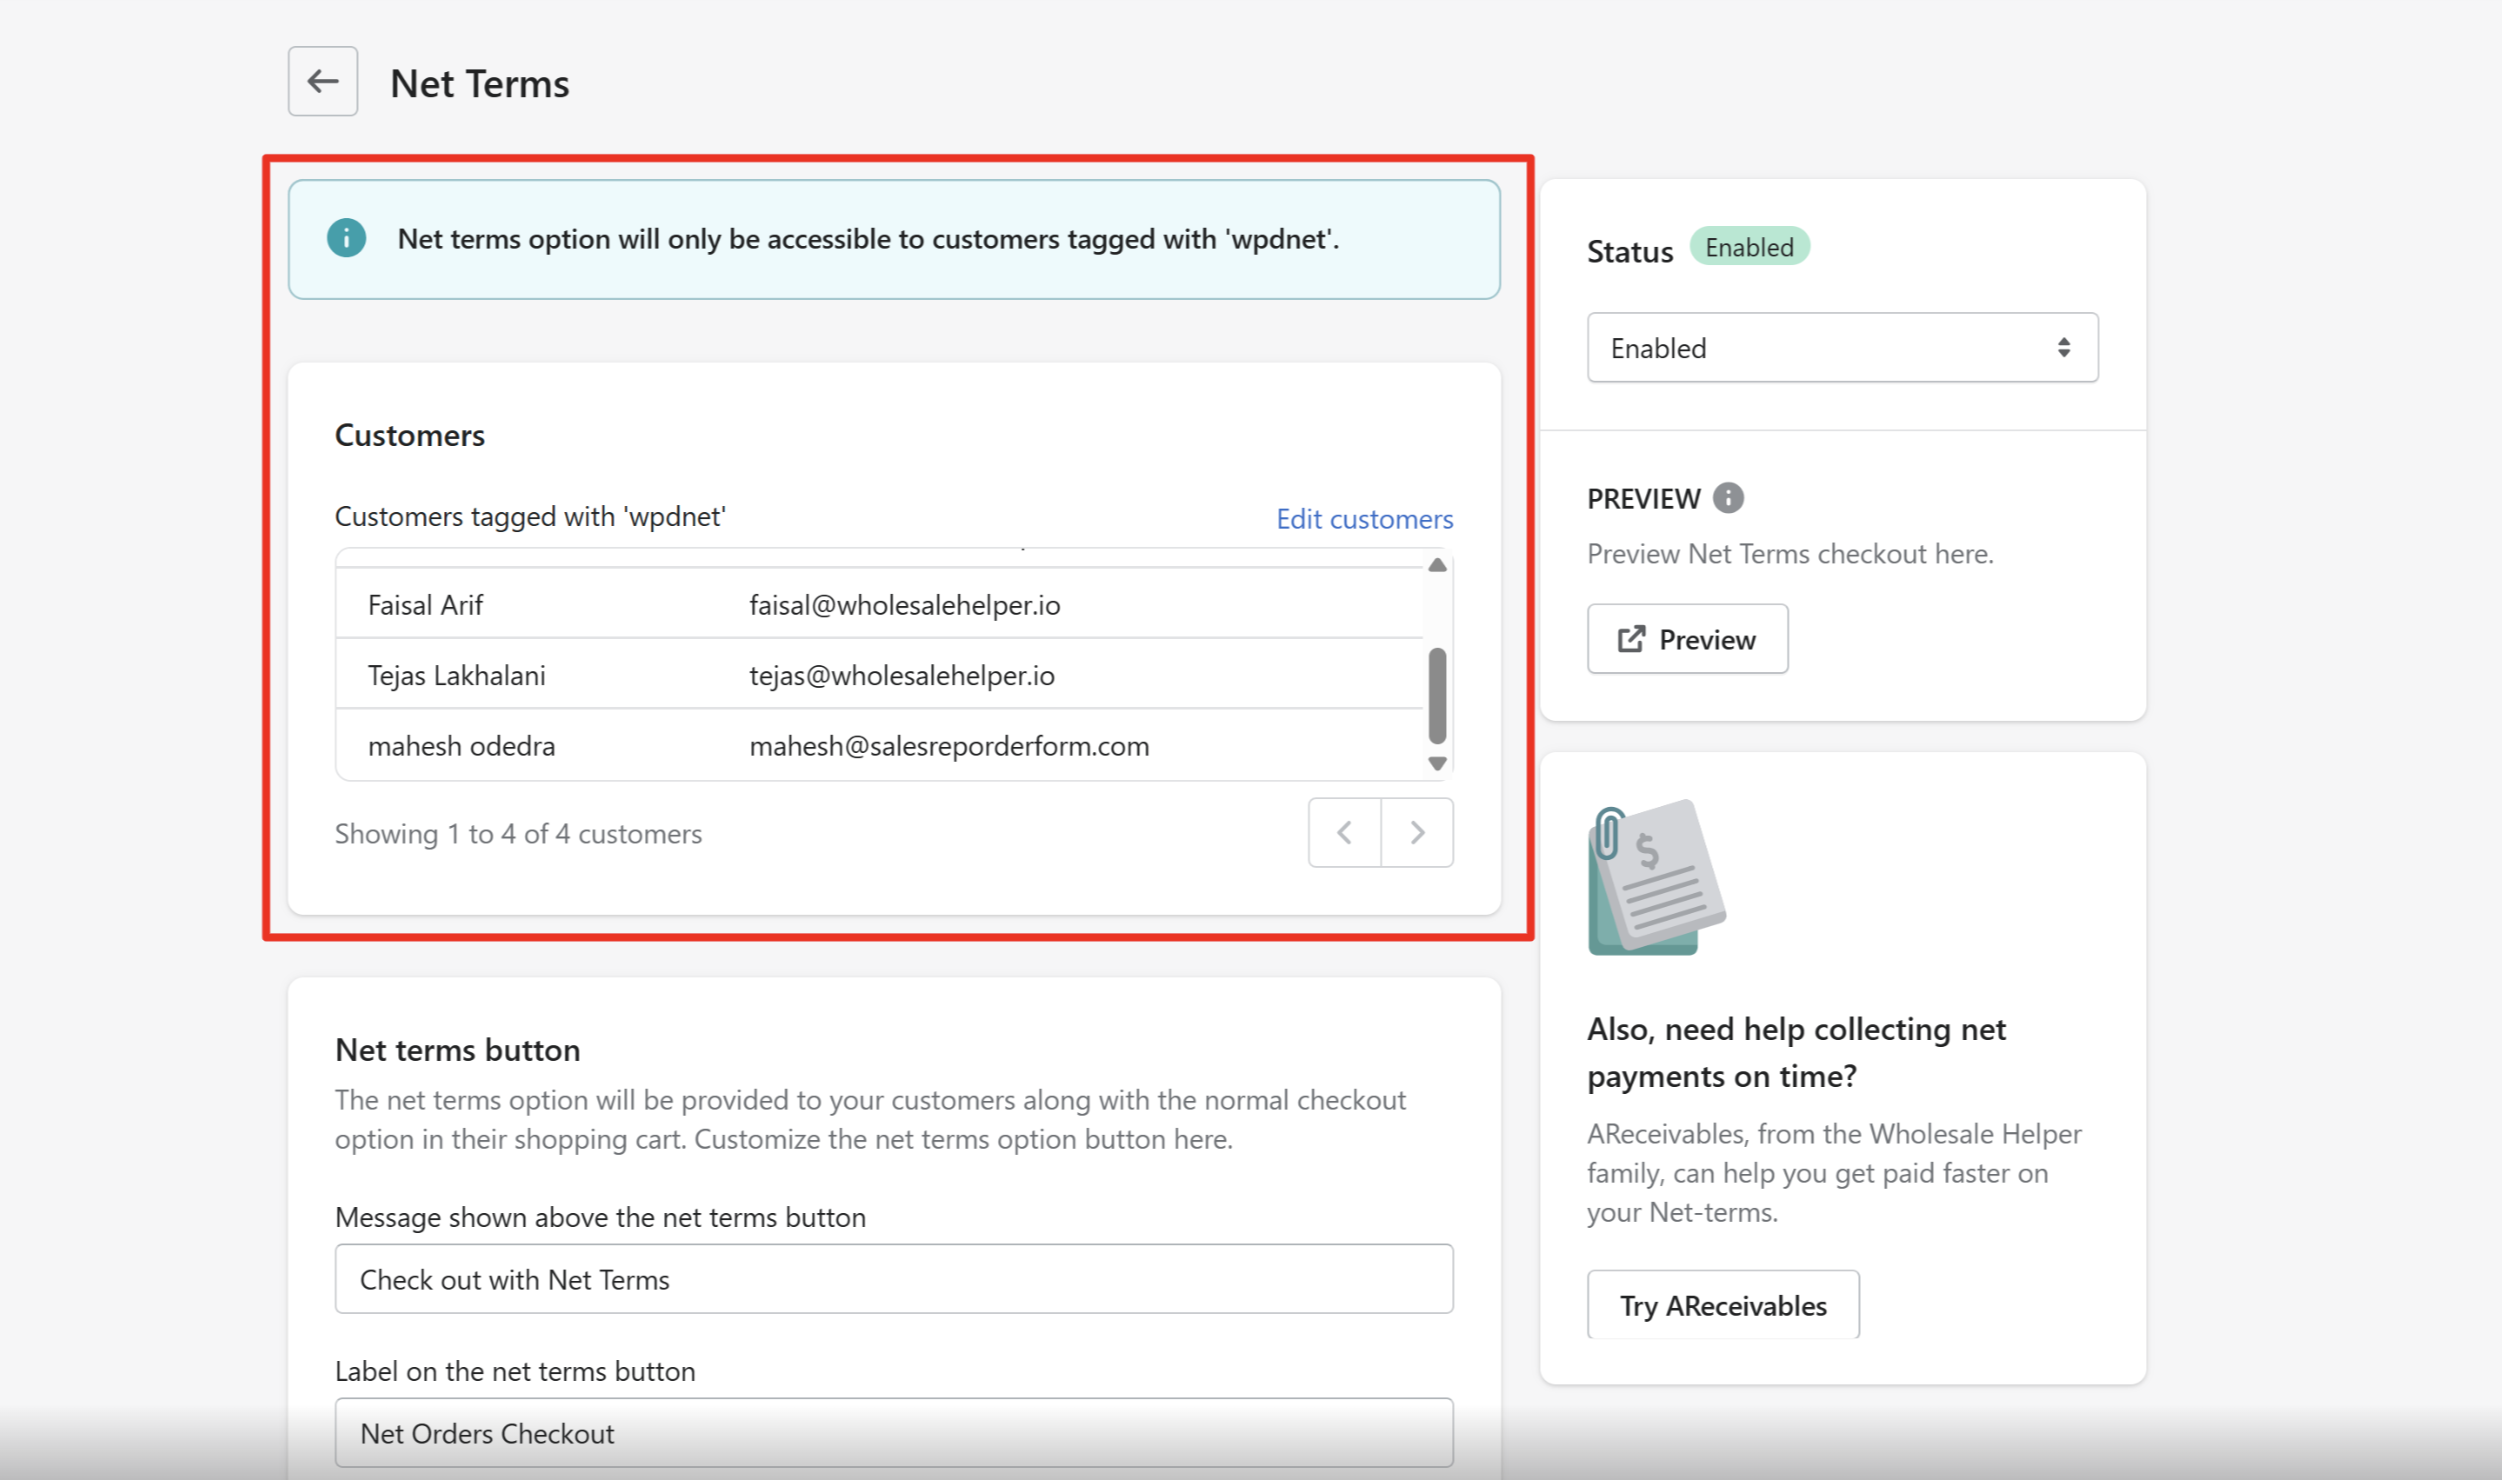
Task: Click the email faisal@wholesalehelper.io
Action: 904,605
